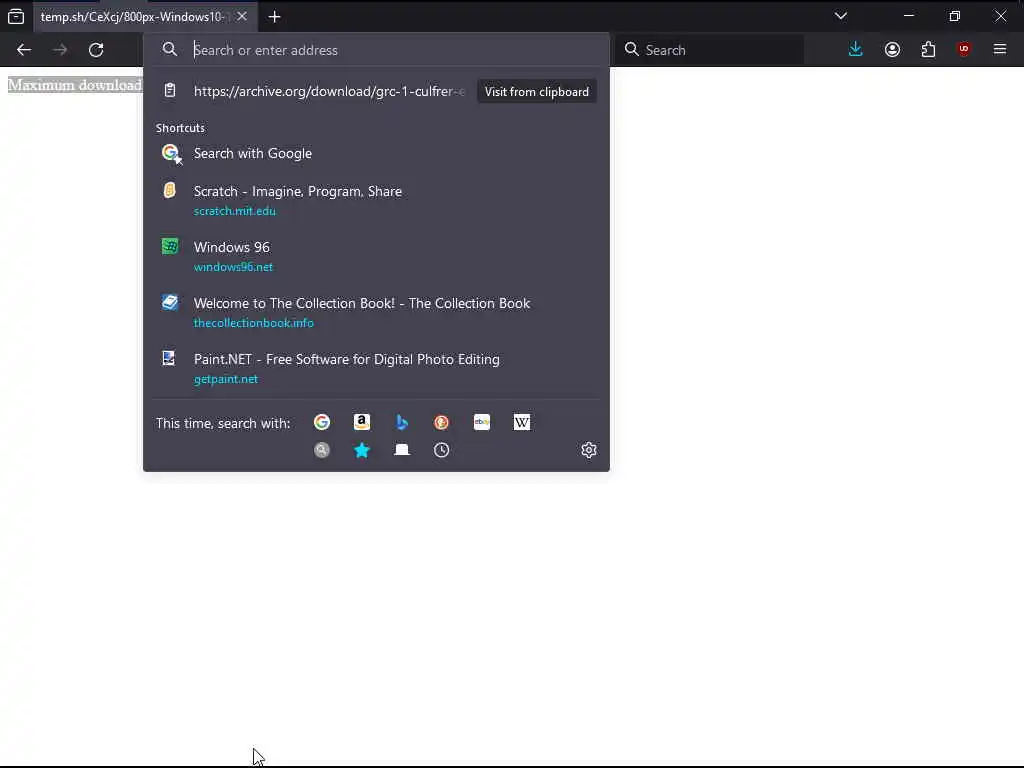The height and width of the screenshot is (768, 1024).
Task: Click the thecollectionbook.info address
Action: [253, 323]
